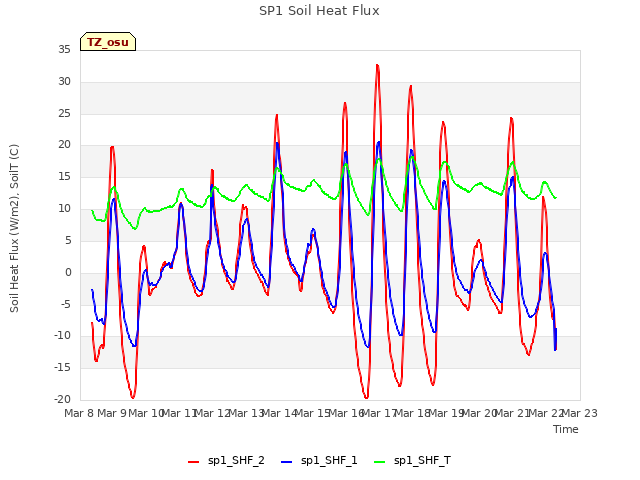Click the y-axis tick label 20
This screenshot has height=480, width=640.
pos(64,145)
